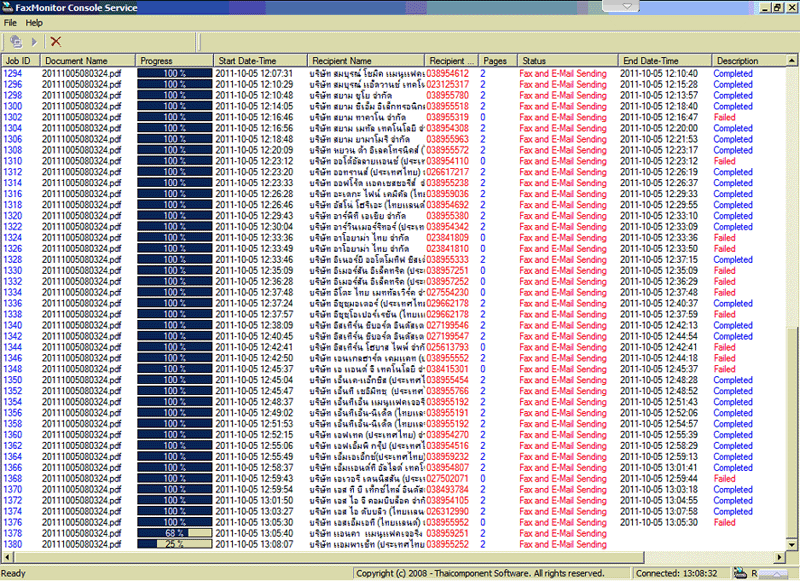
Task: Sort by Recipient Name column header
Action: point(366,61)
